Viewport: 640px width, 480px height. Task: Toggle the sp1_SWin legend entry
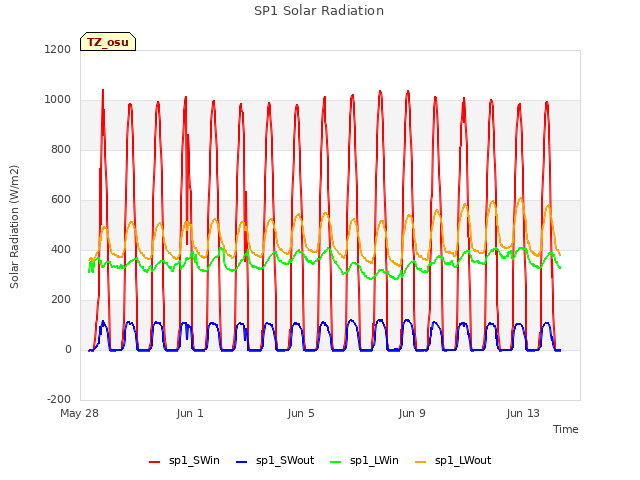click(184, 461)
